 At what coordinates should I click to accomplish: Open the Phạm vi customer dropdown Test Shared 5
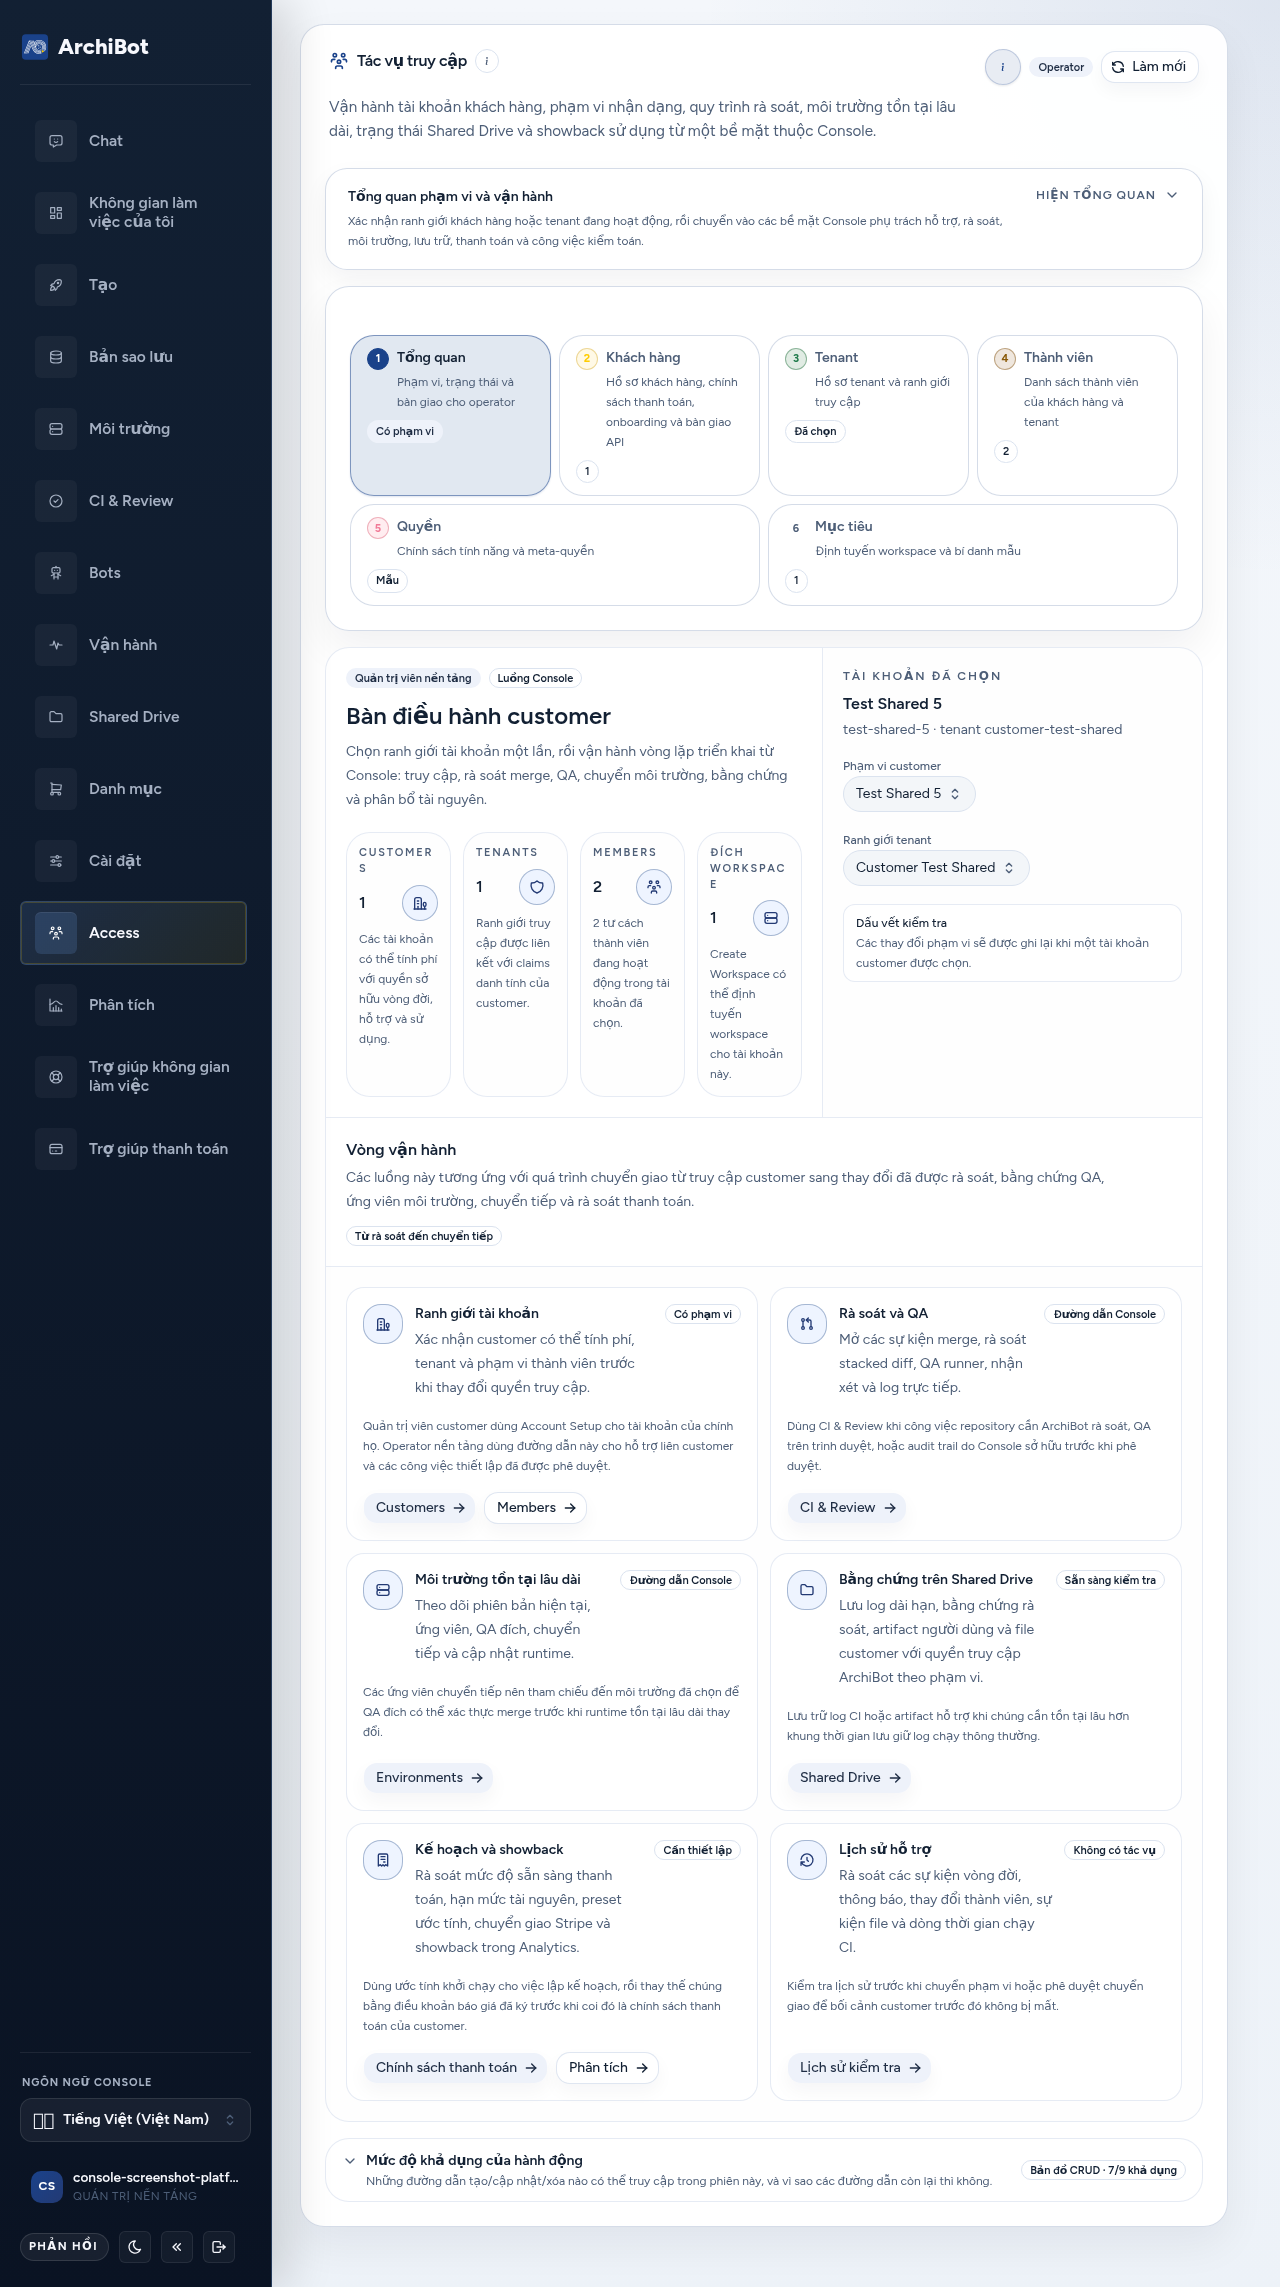[908, 794]
